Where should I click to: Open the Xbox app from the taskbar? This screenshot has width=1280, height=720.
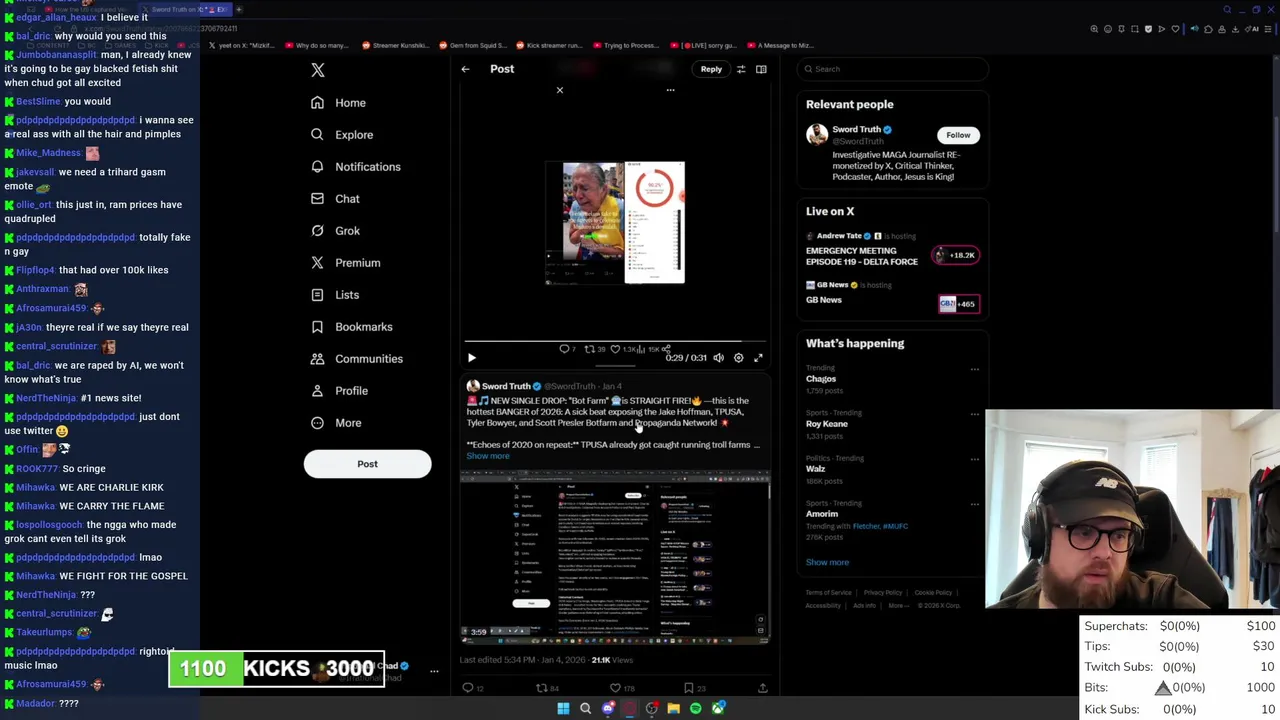718,708
